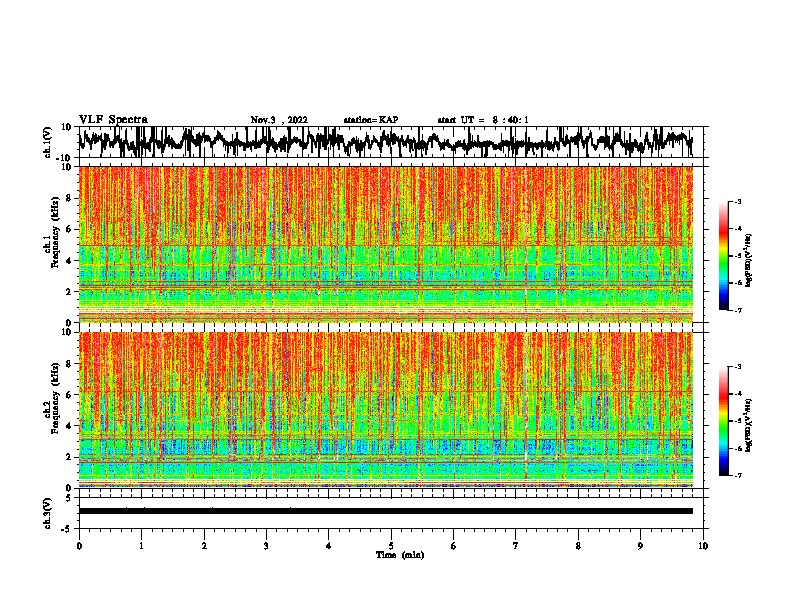Click tick label "7" on the Time axis
Image resolution: width=792 pixels, height=612 pixels.
pos(516,546)
